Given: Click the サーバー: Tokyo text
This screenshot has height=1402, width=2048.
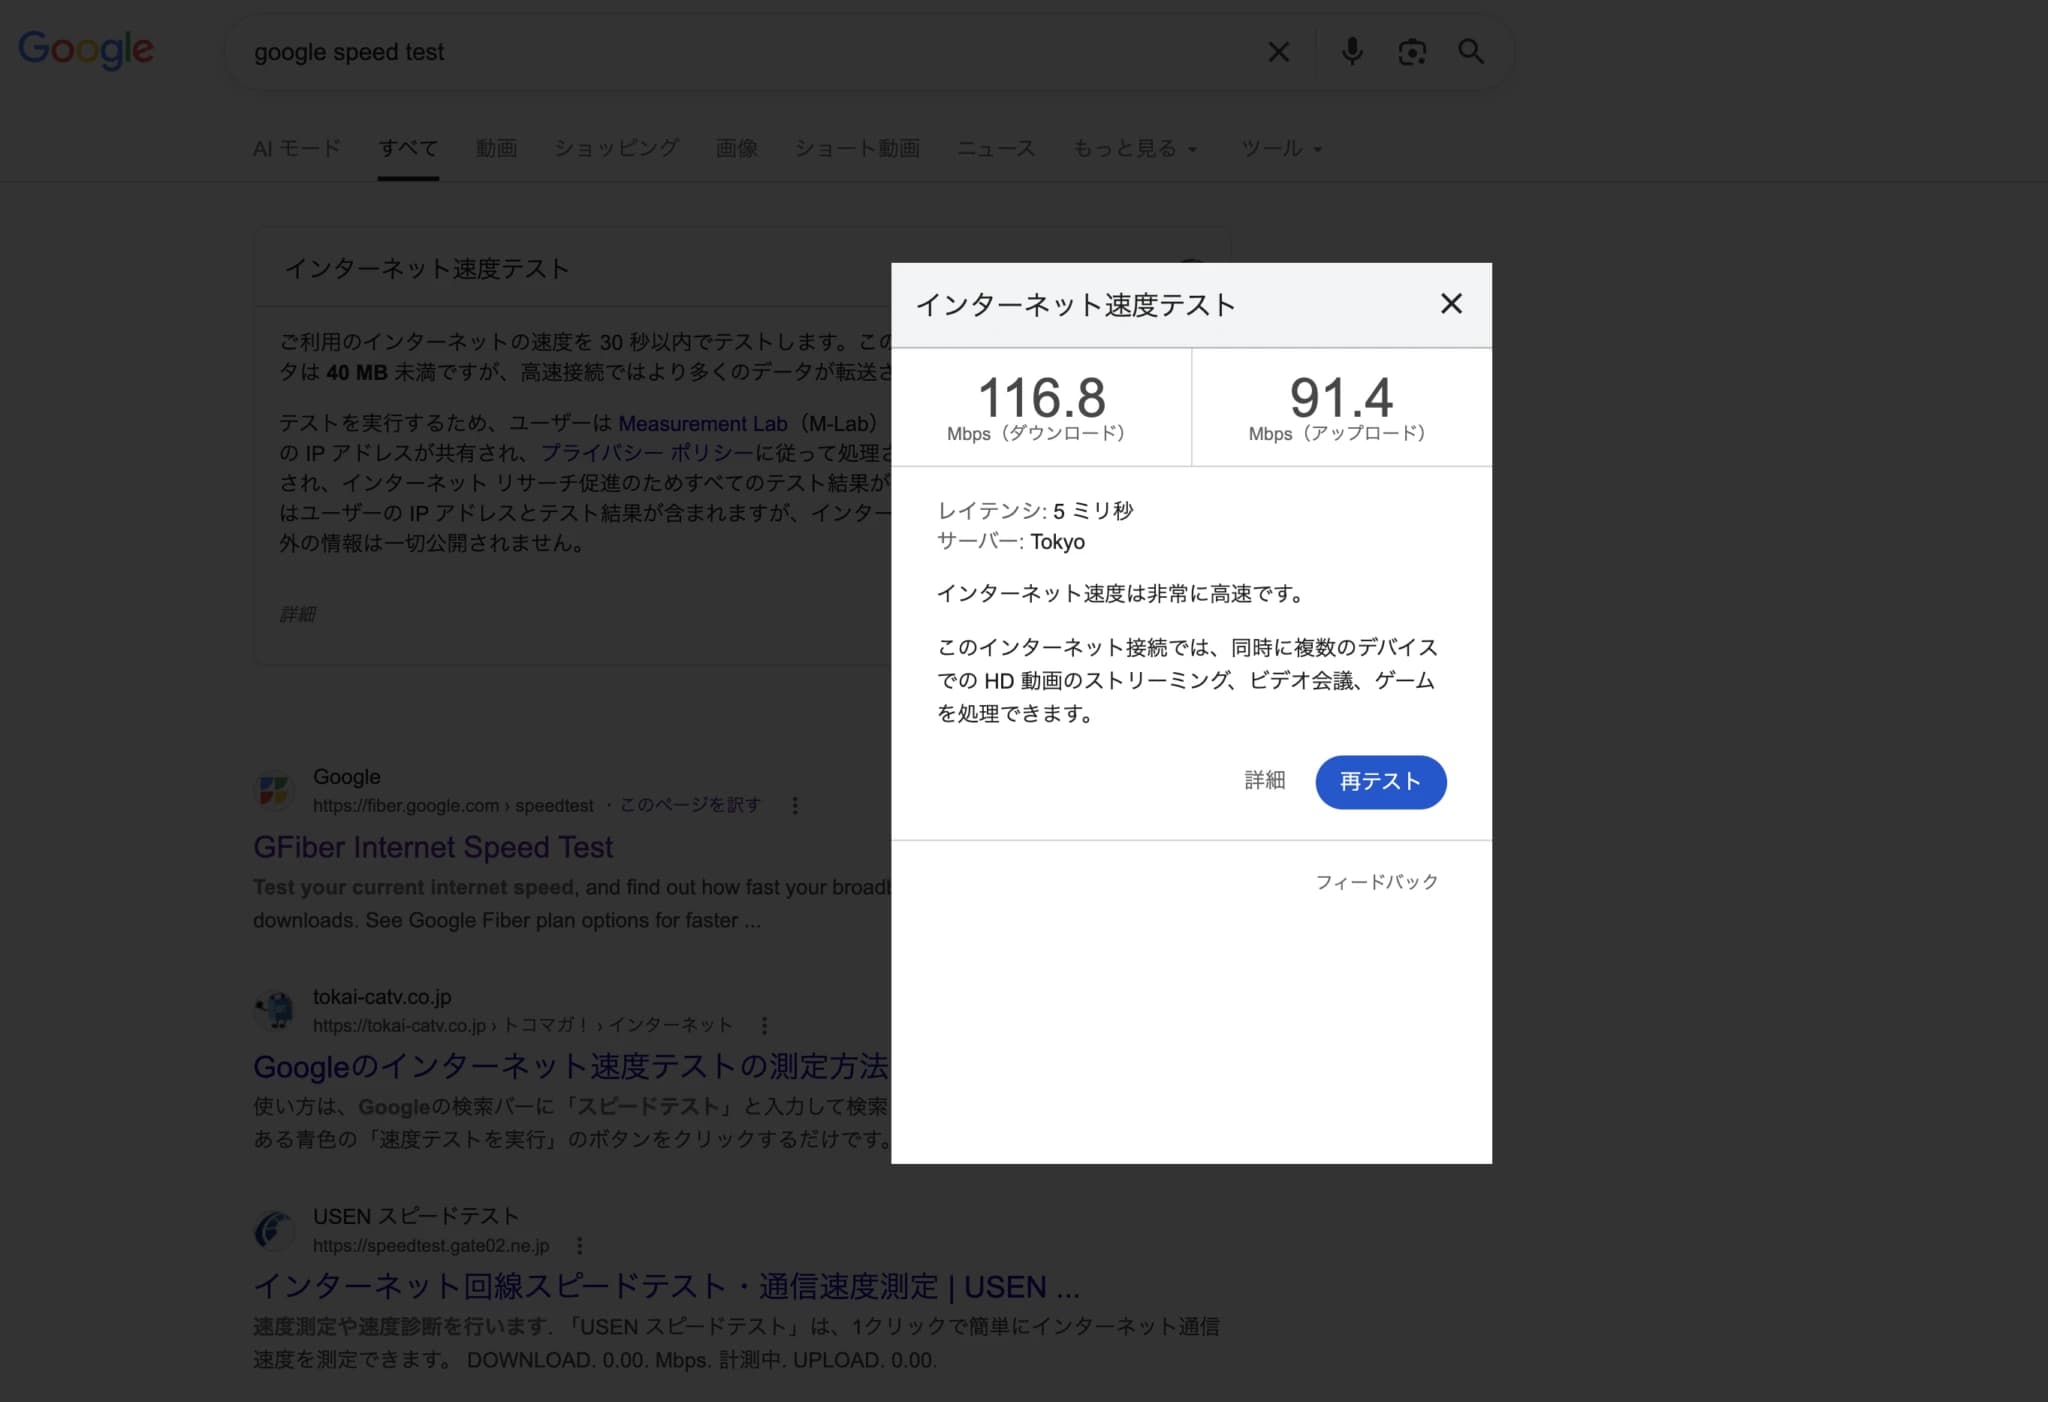Looking at the screenshot, I should pos(1011,542).
